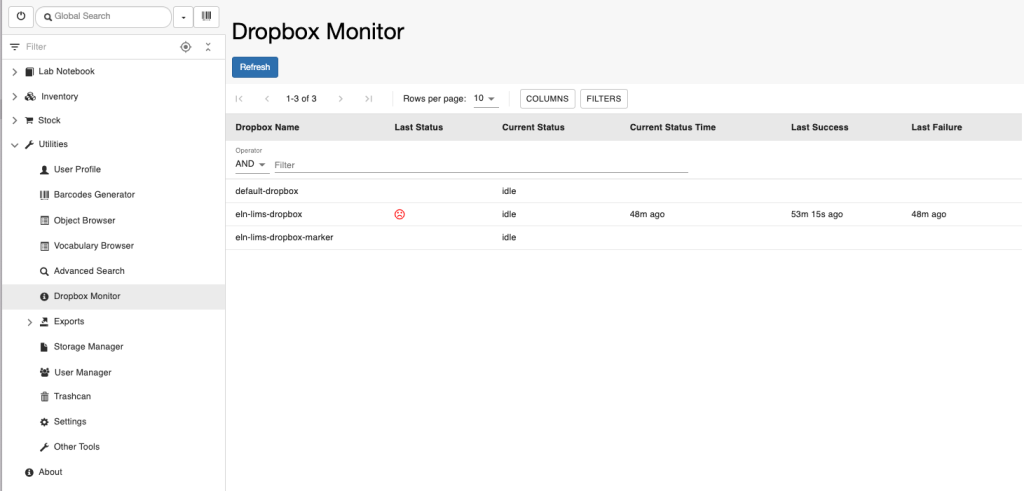The image size is (1024, 491).
Task: Jump to last page arrow
Action: point(368,99)
